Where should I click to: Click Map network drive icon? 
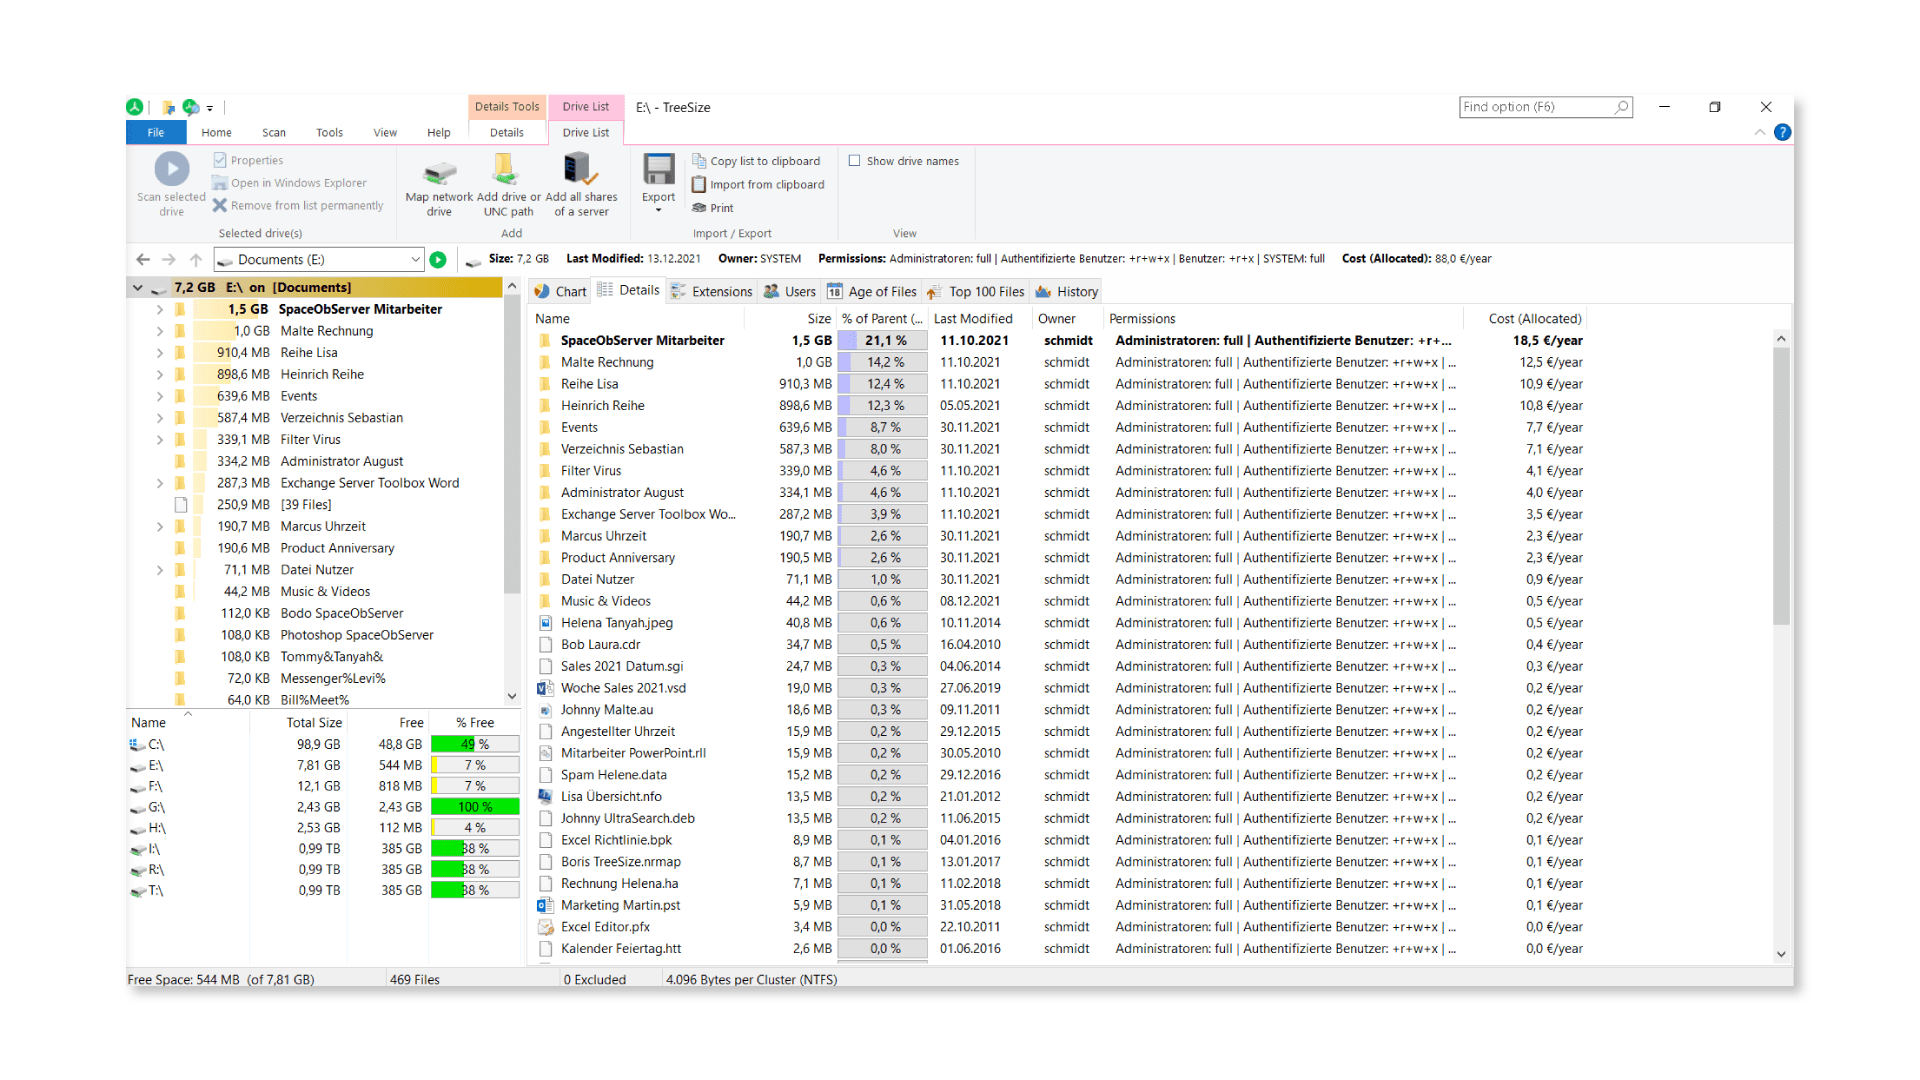(439, 172)
